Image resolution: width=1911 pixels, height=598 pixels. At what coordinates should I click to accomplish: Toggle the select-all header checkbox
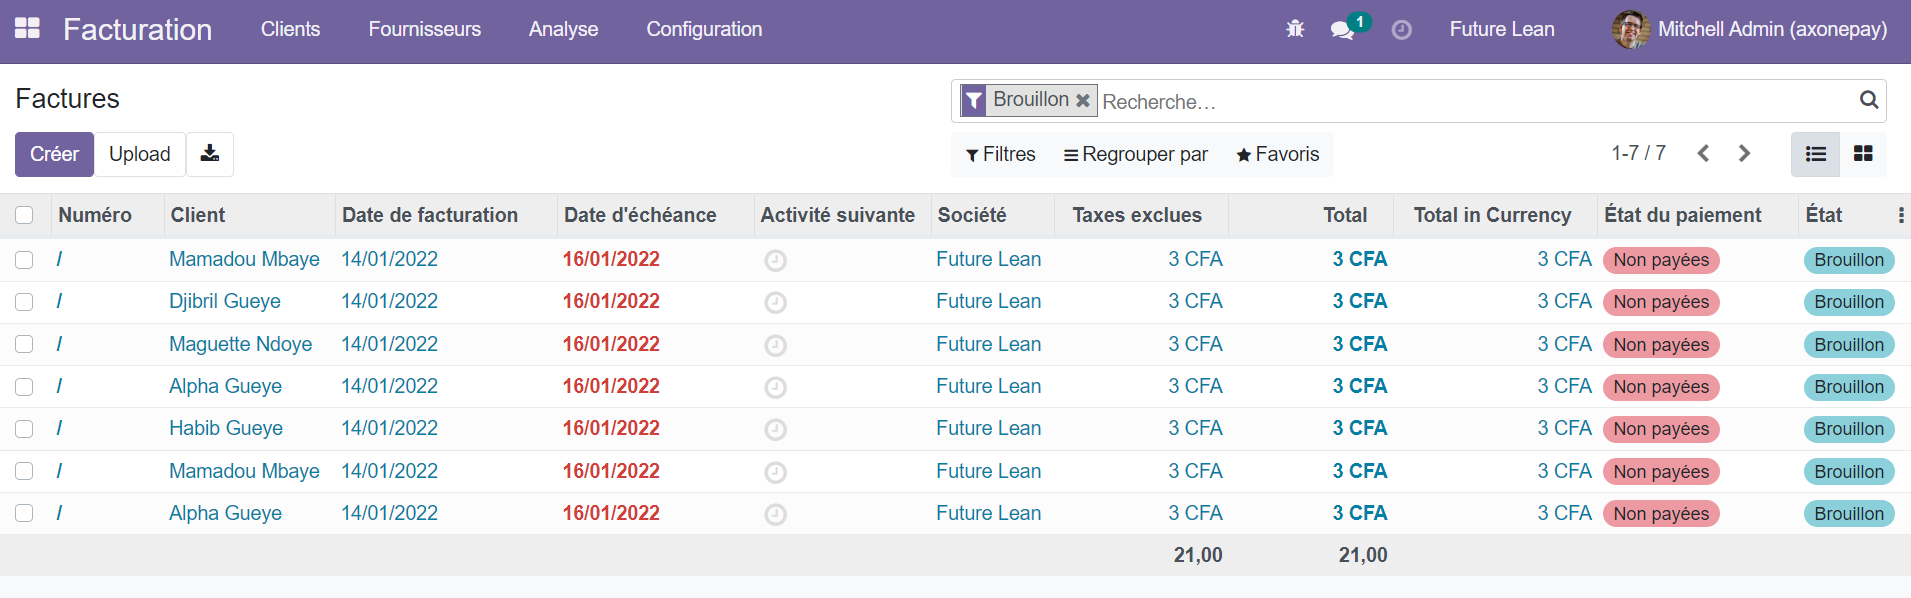pos(24,215)
